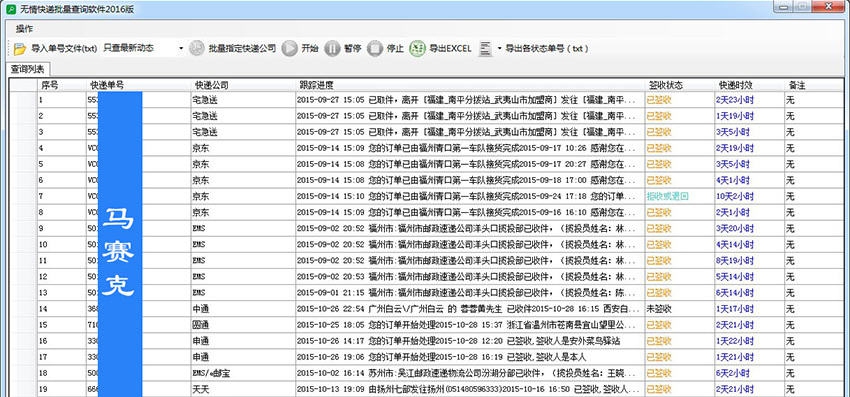Stop the query using the 停止 icon

point(375,48)
